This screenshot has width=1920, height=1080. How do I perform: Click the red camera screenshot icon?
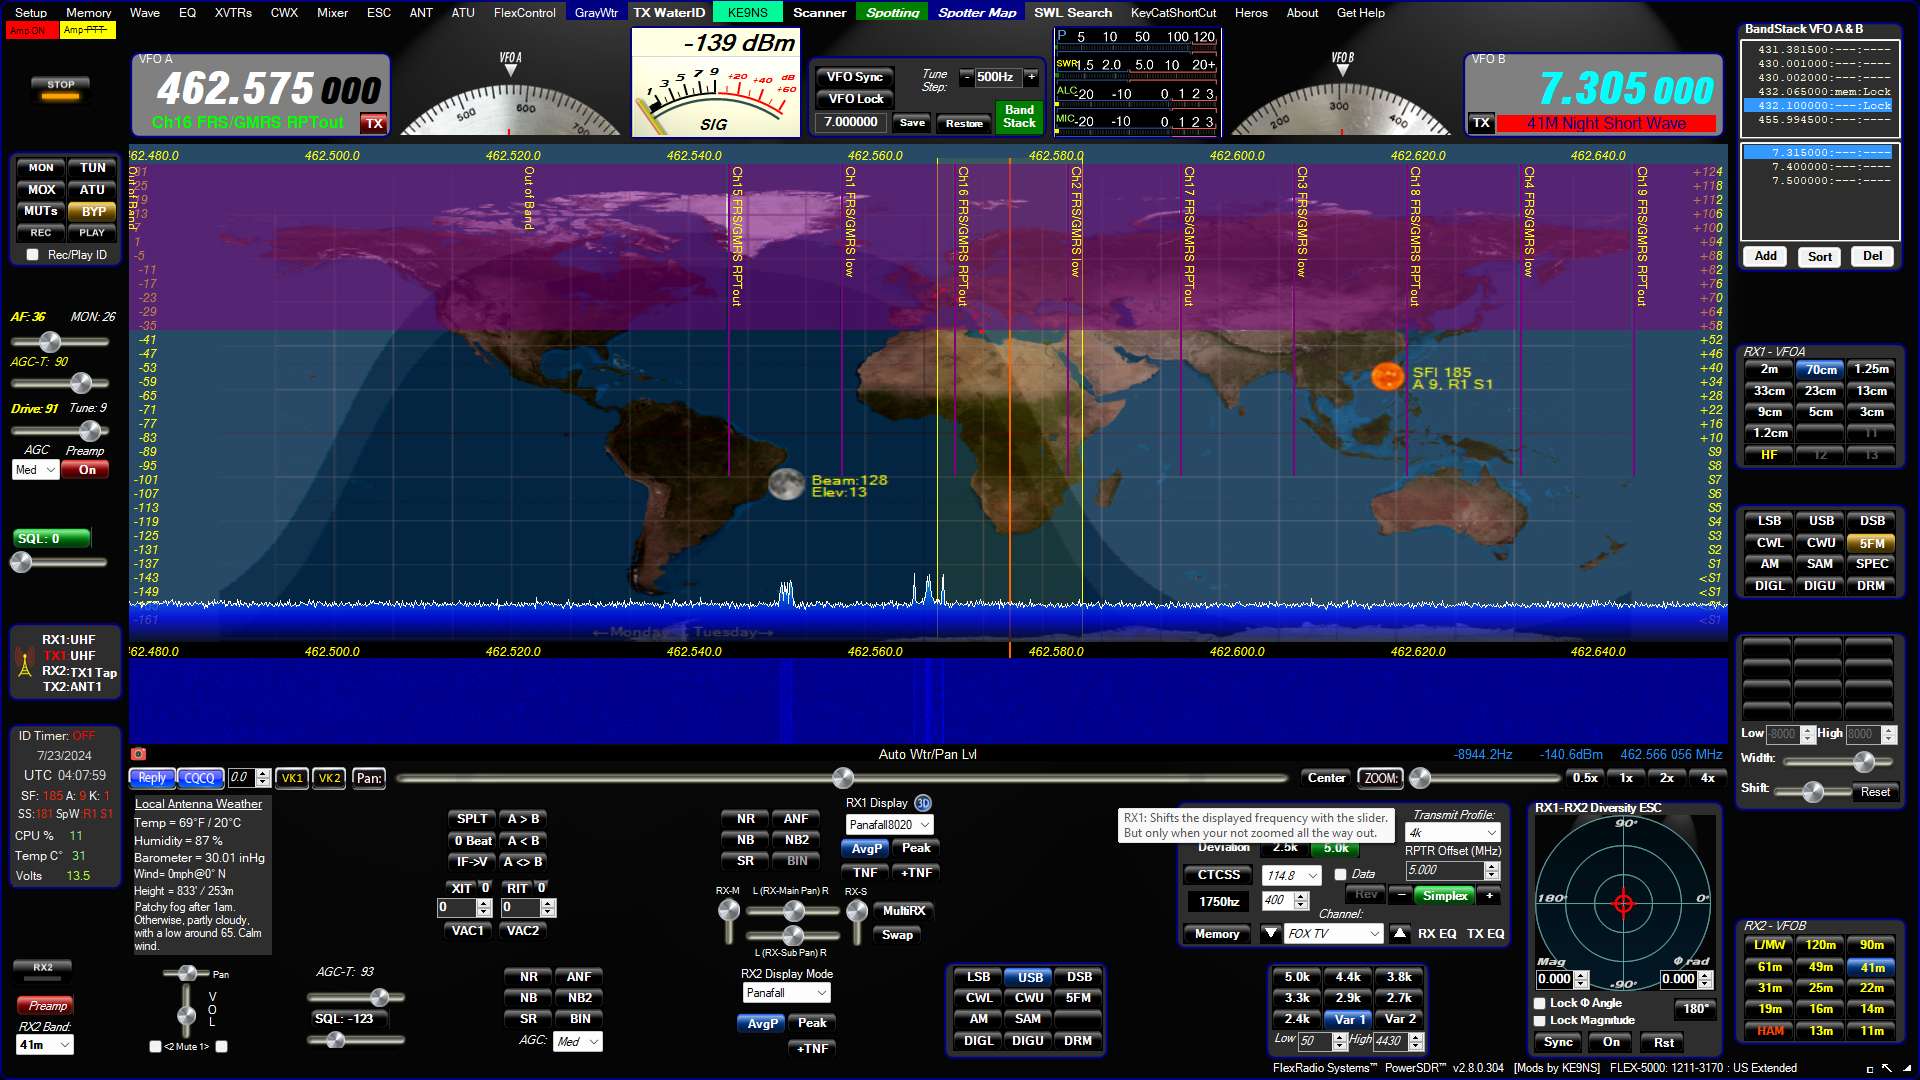[x=139, y=754]
